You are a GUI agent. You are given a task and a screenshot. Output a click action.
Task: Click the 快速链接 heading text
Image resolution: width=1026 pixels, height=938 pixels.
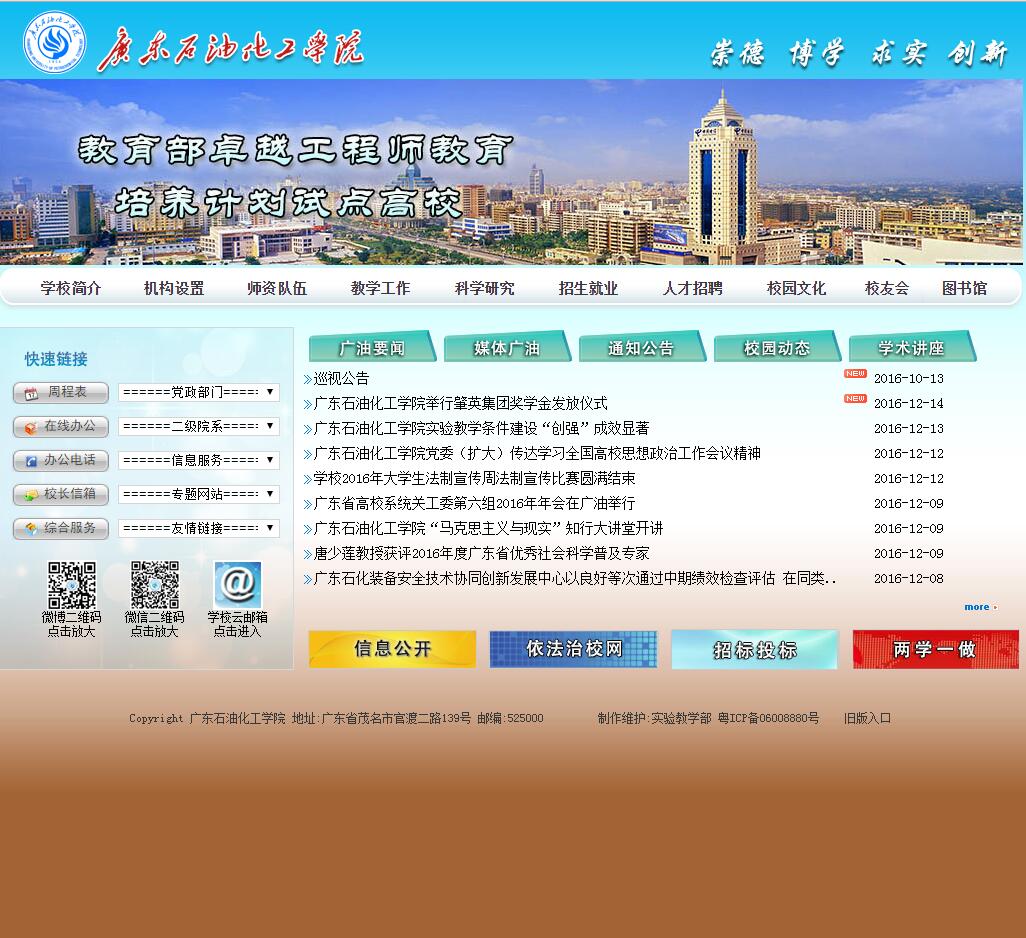point(56,359)
